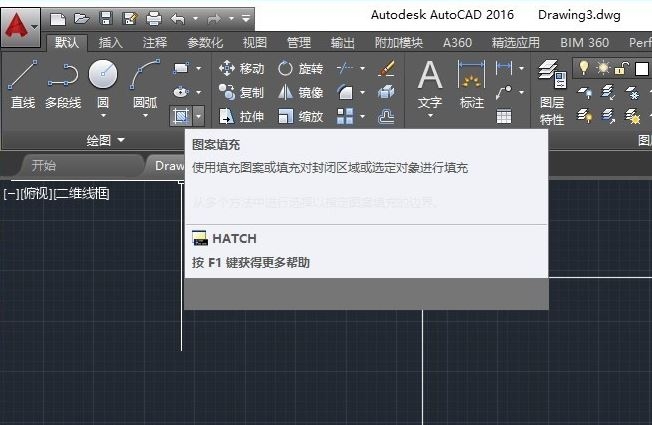Select the Text (文字) tool

(430, 84)
